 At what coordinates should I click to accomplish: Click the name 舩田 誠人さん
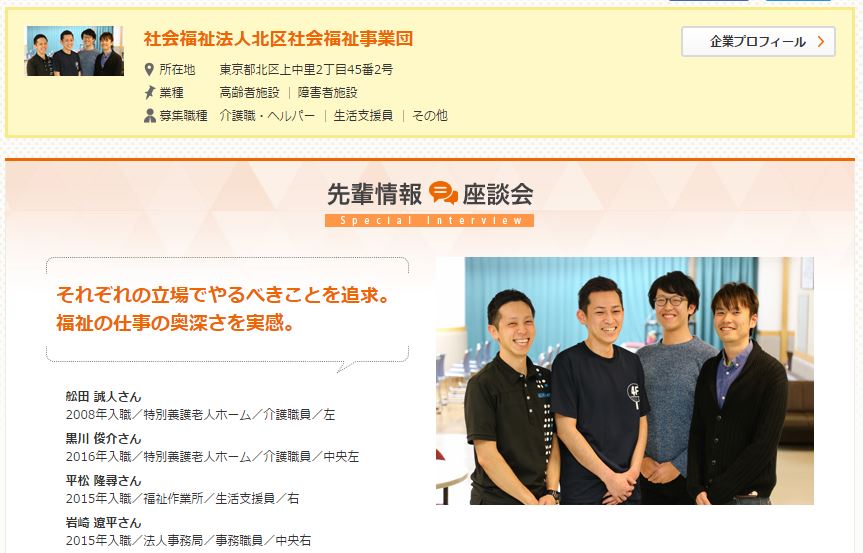pos(103,397)
